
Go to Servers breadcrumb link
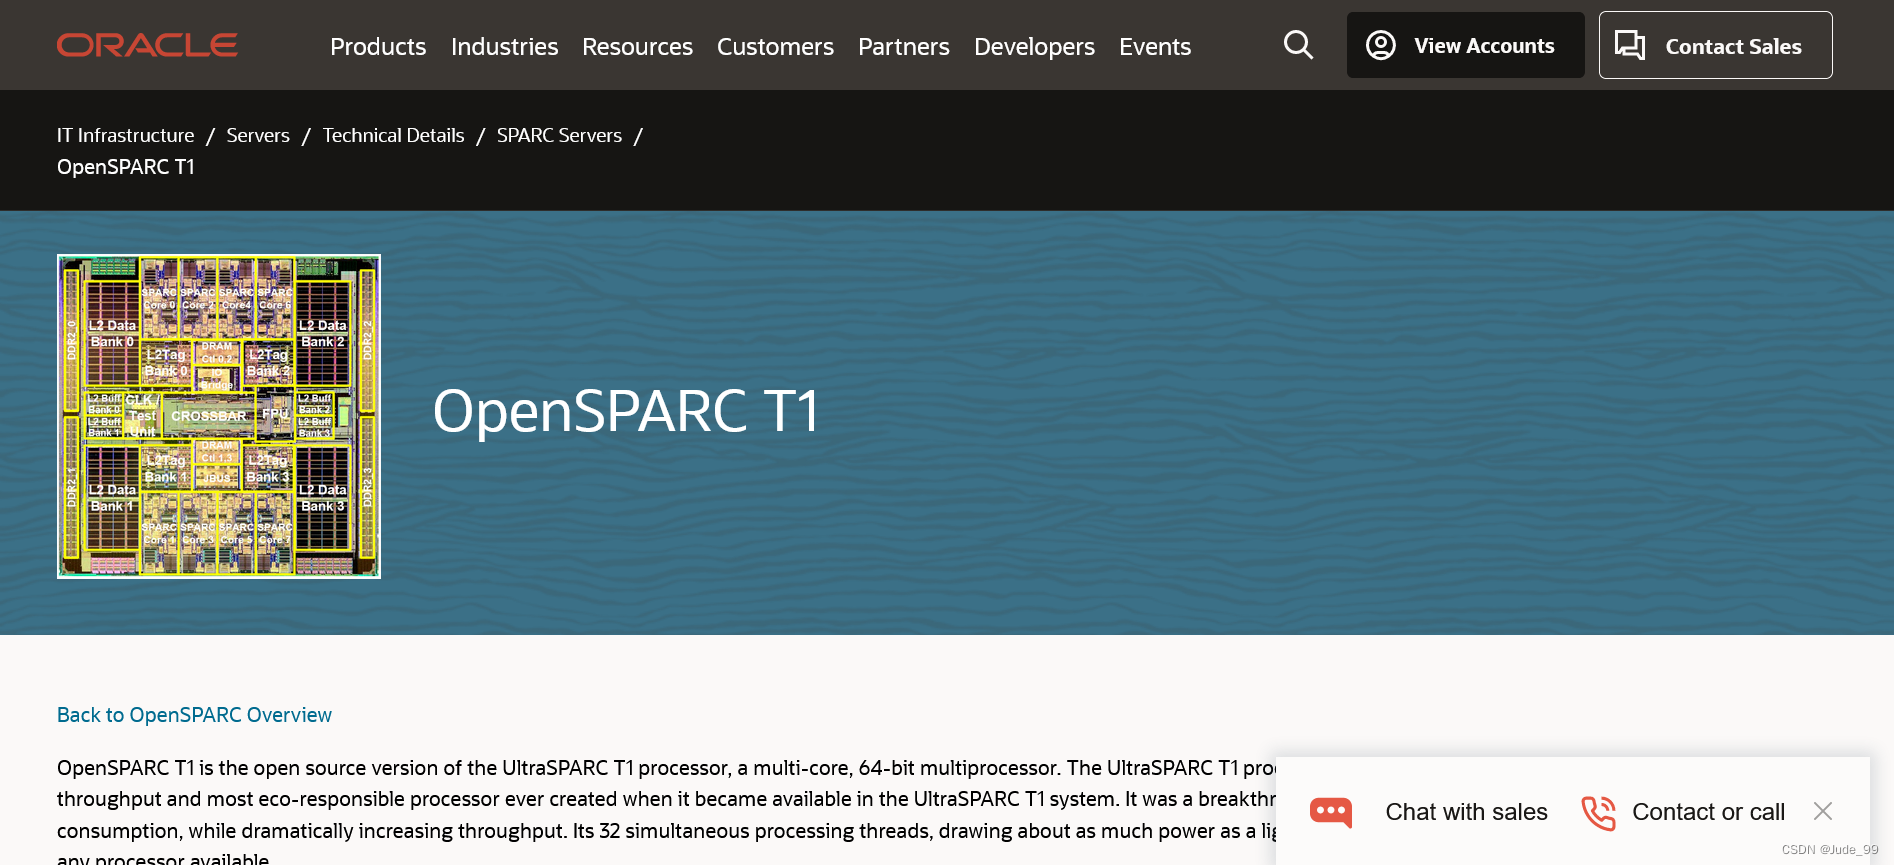pyautogui.click(x=258, y=135)
